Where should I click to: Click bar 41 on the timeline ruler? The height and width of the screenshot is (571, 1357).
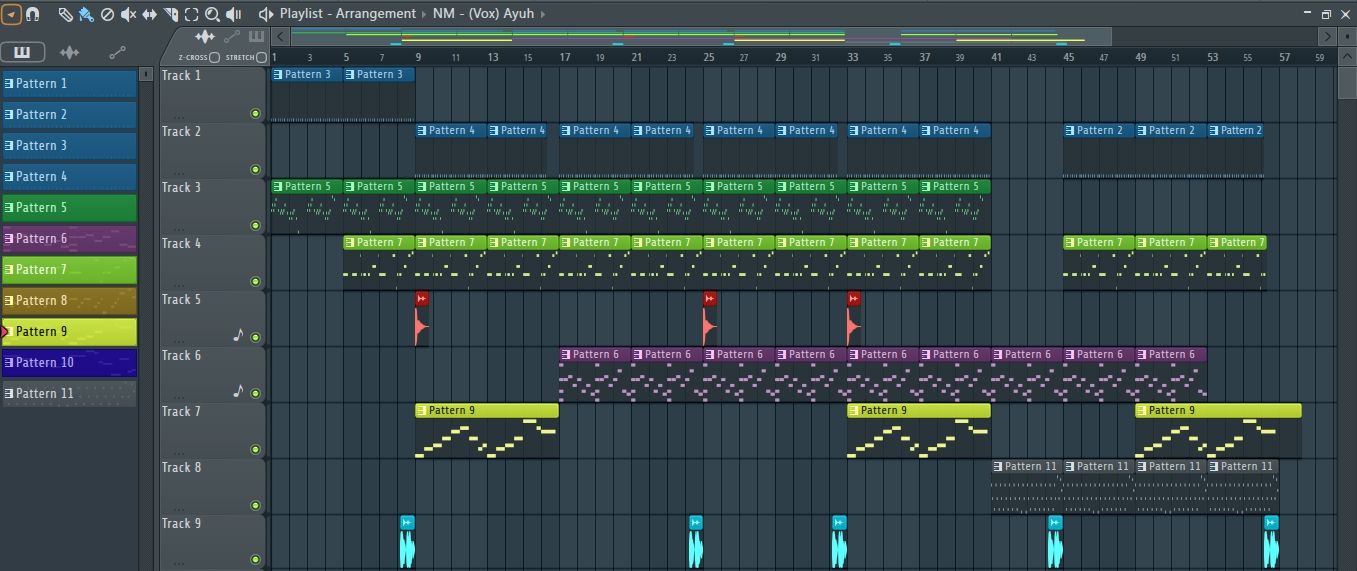coord(997,57)
